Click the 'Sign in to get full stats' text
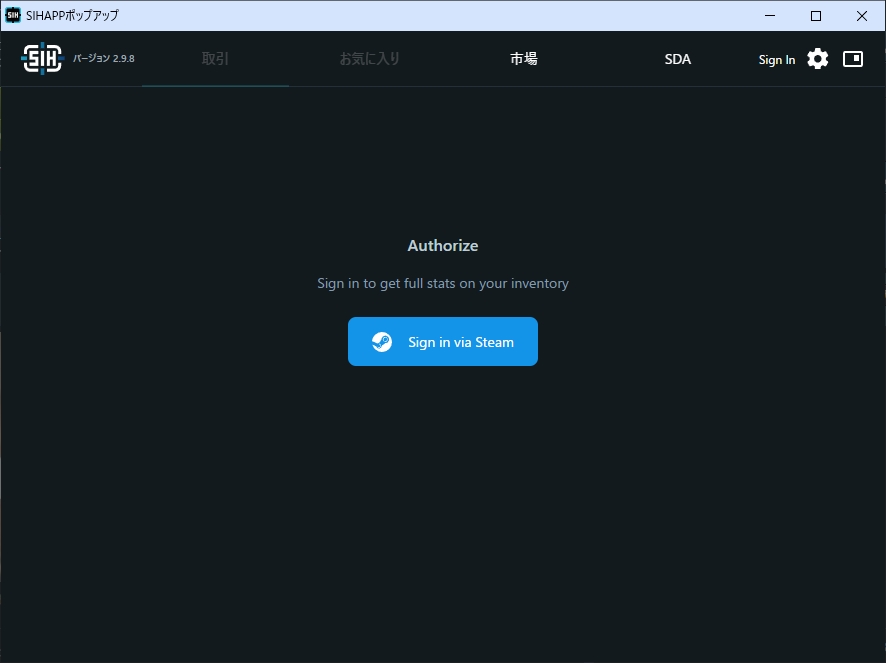This screenshot has height=663, width=886. pyautogui.click(x=443, y=284)
